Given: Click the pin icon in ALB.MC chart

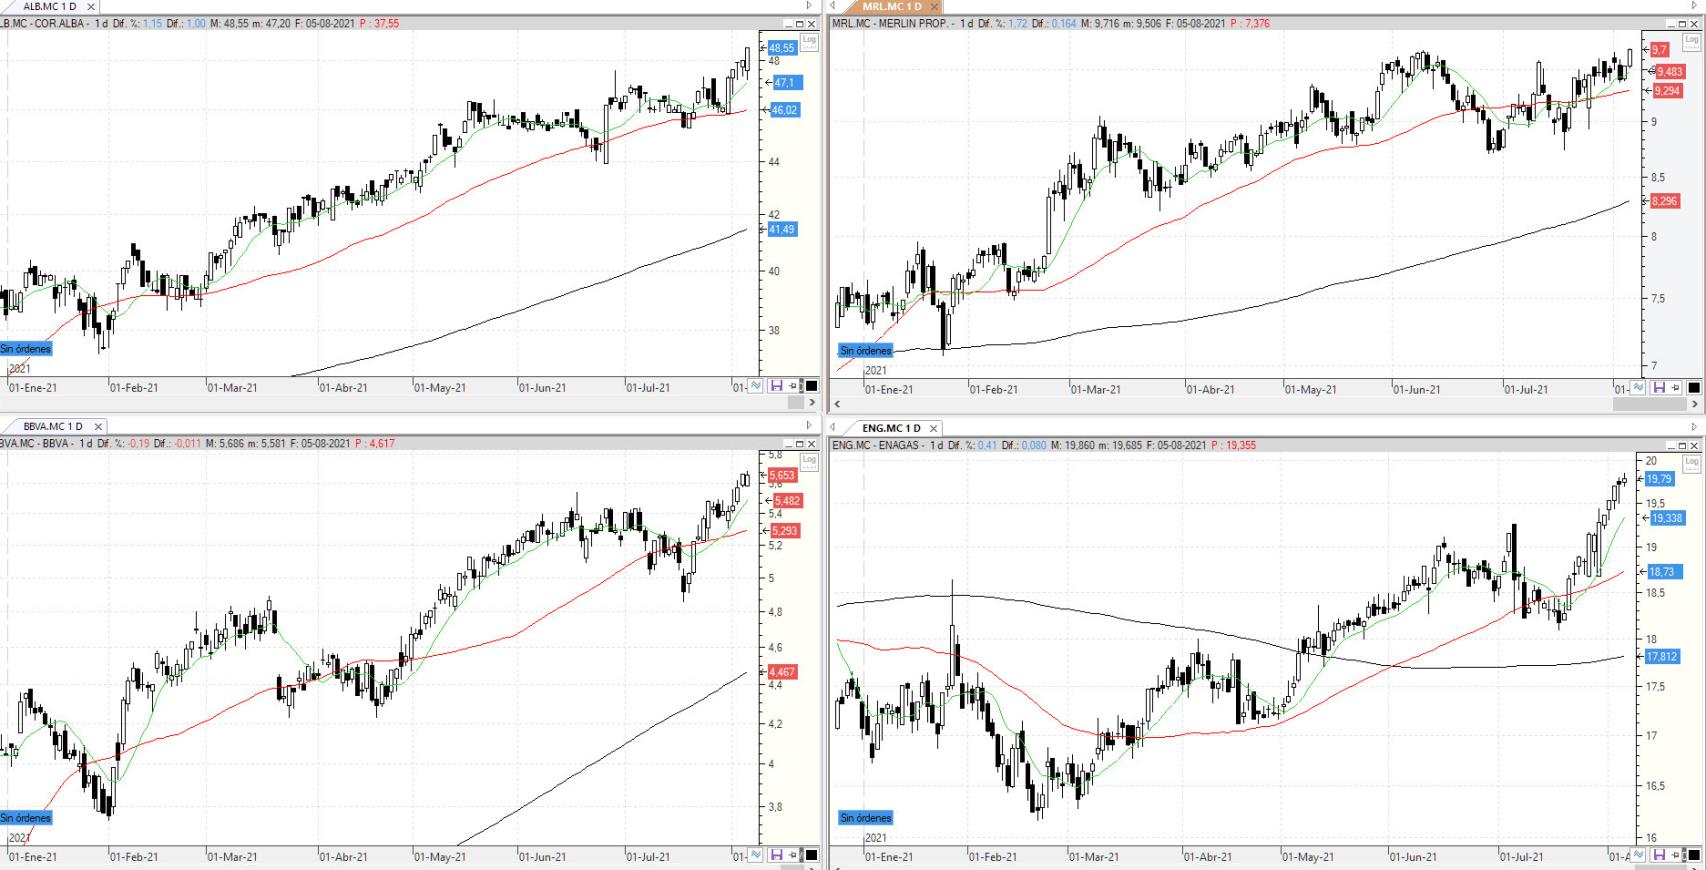Looking at the screenshot, I should click(794, 386).
